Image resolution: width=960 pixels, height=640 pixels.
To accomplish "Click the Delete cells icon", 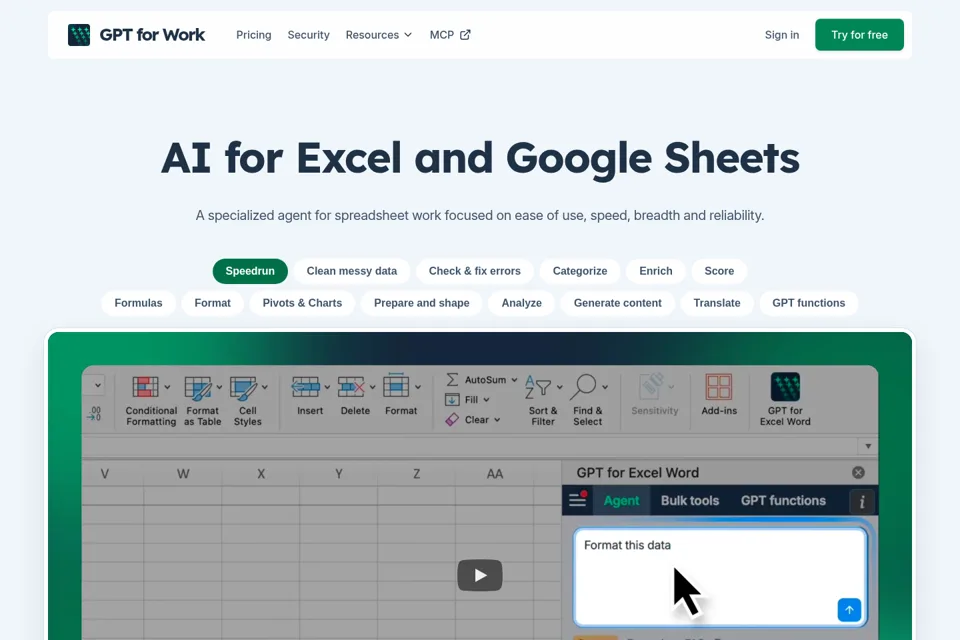I will click(351, 387).
